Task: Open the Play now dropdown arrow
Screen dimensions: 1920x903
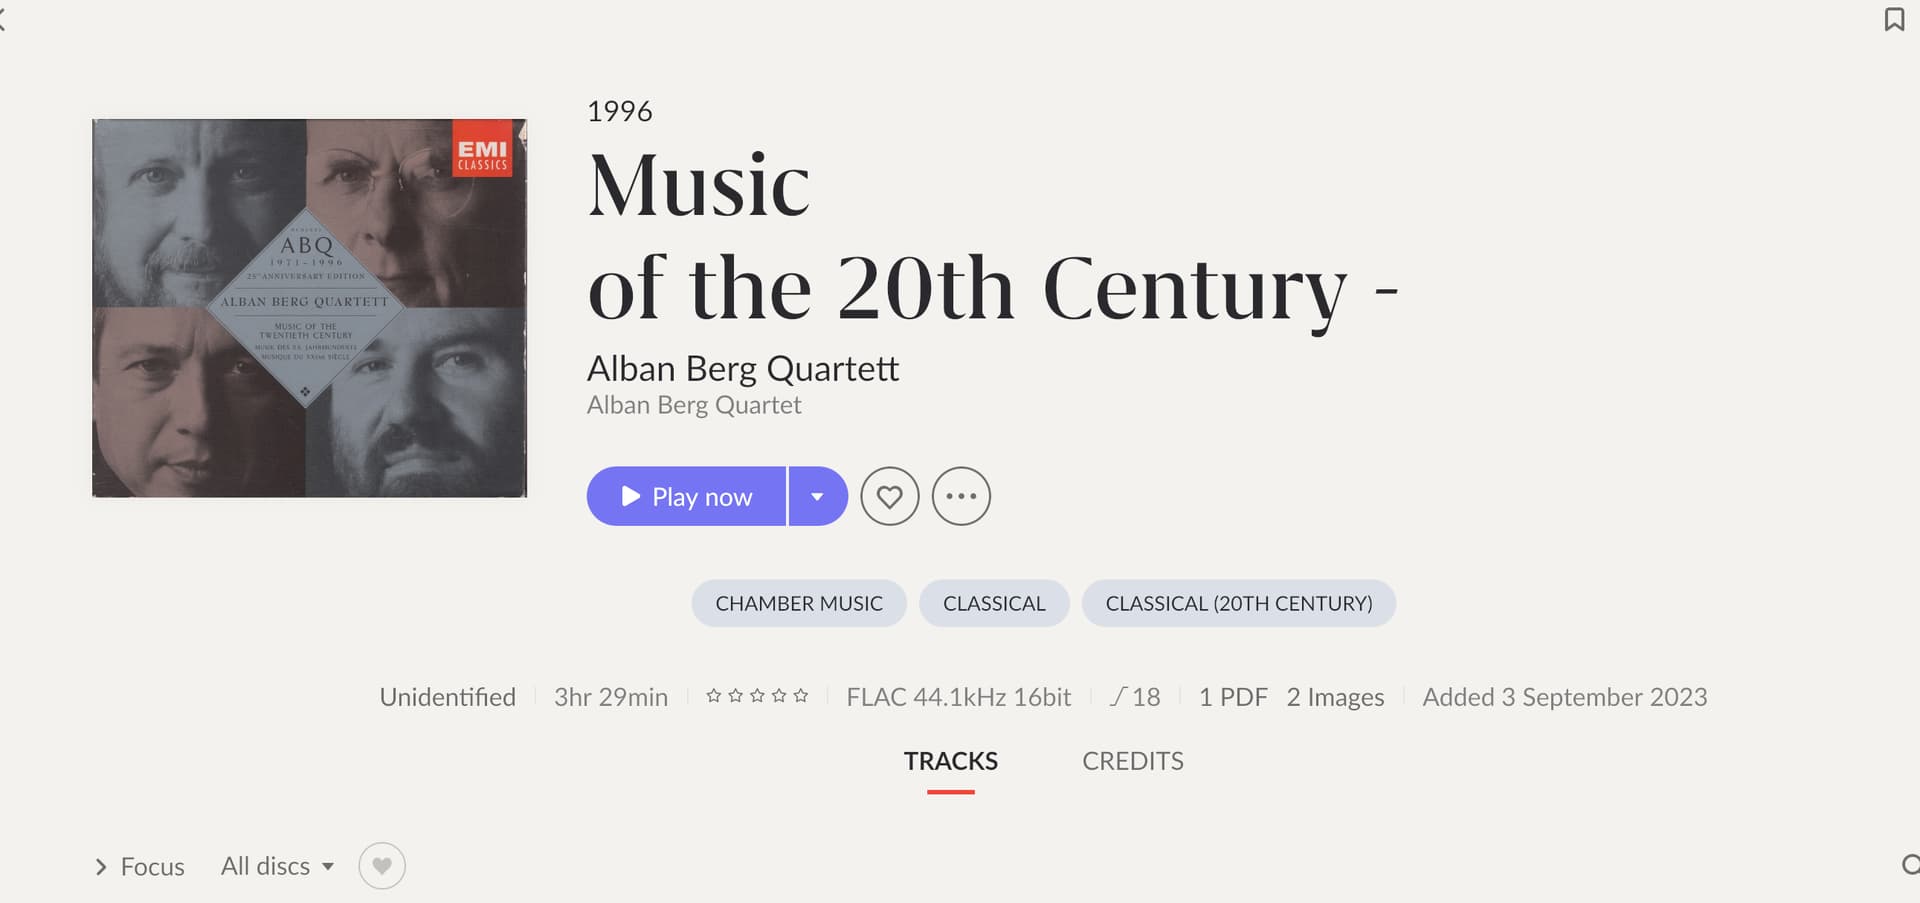Action: [x=818, y=496]
